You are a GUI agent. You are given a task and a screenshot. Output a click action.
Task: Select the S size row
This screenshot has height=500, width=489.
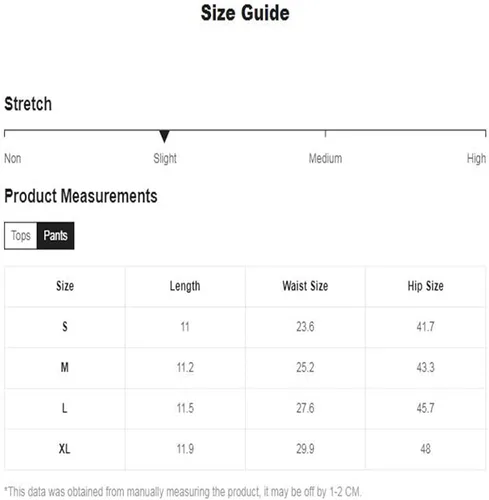[x=245, y=327]
